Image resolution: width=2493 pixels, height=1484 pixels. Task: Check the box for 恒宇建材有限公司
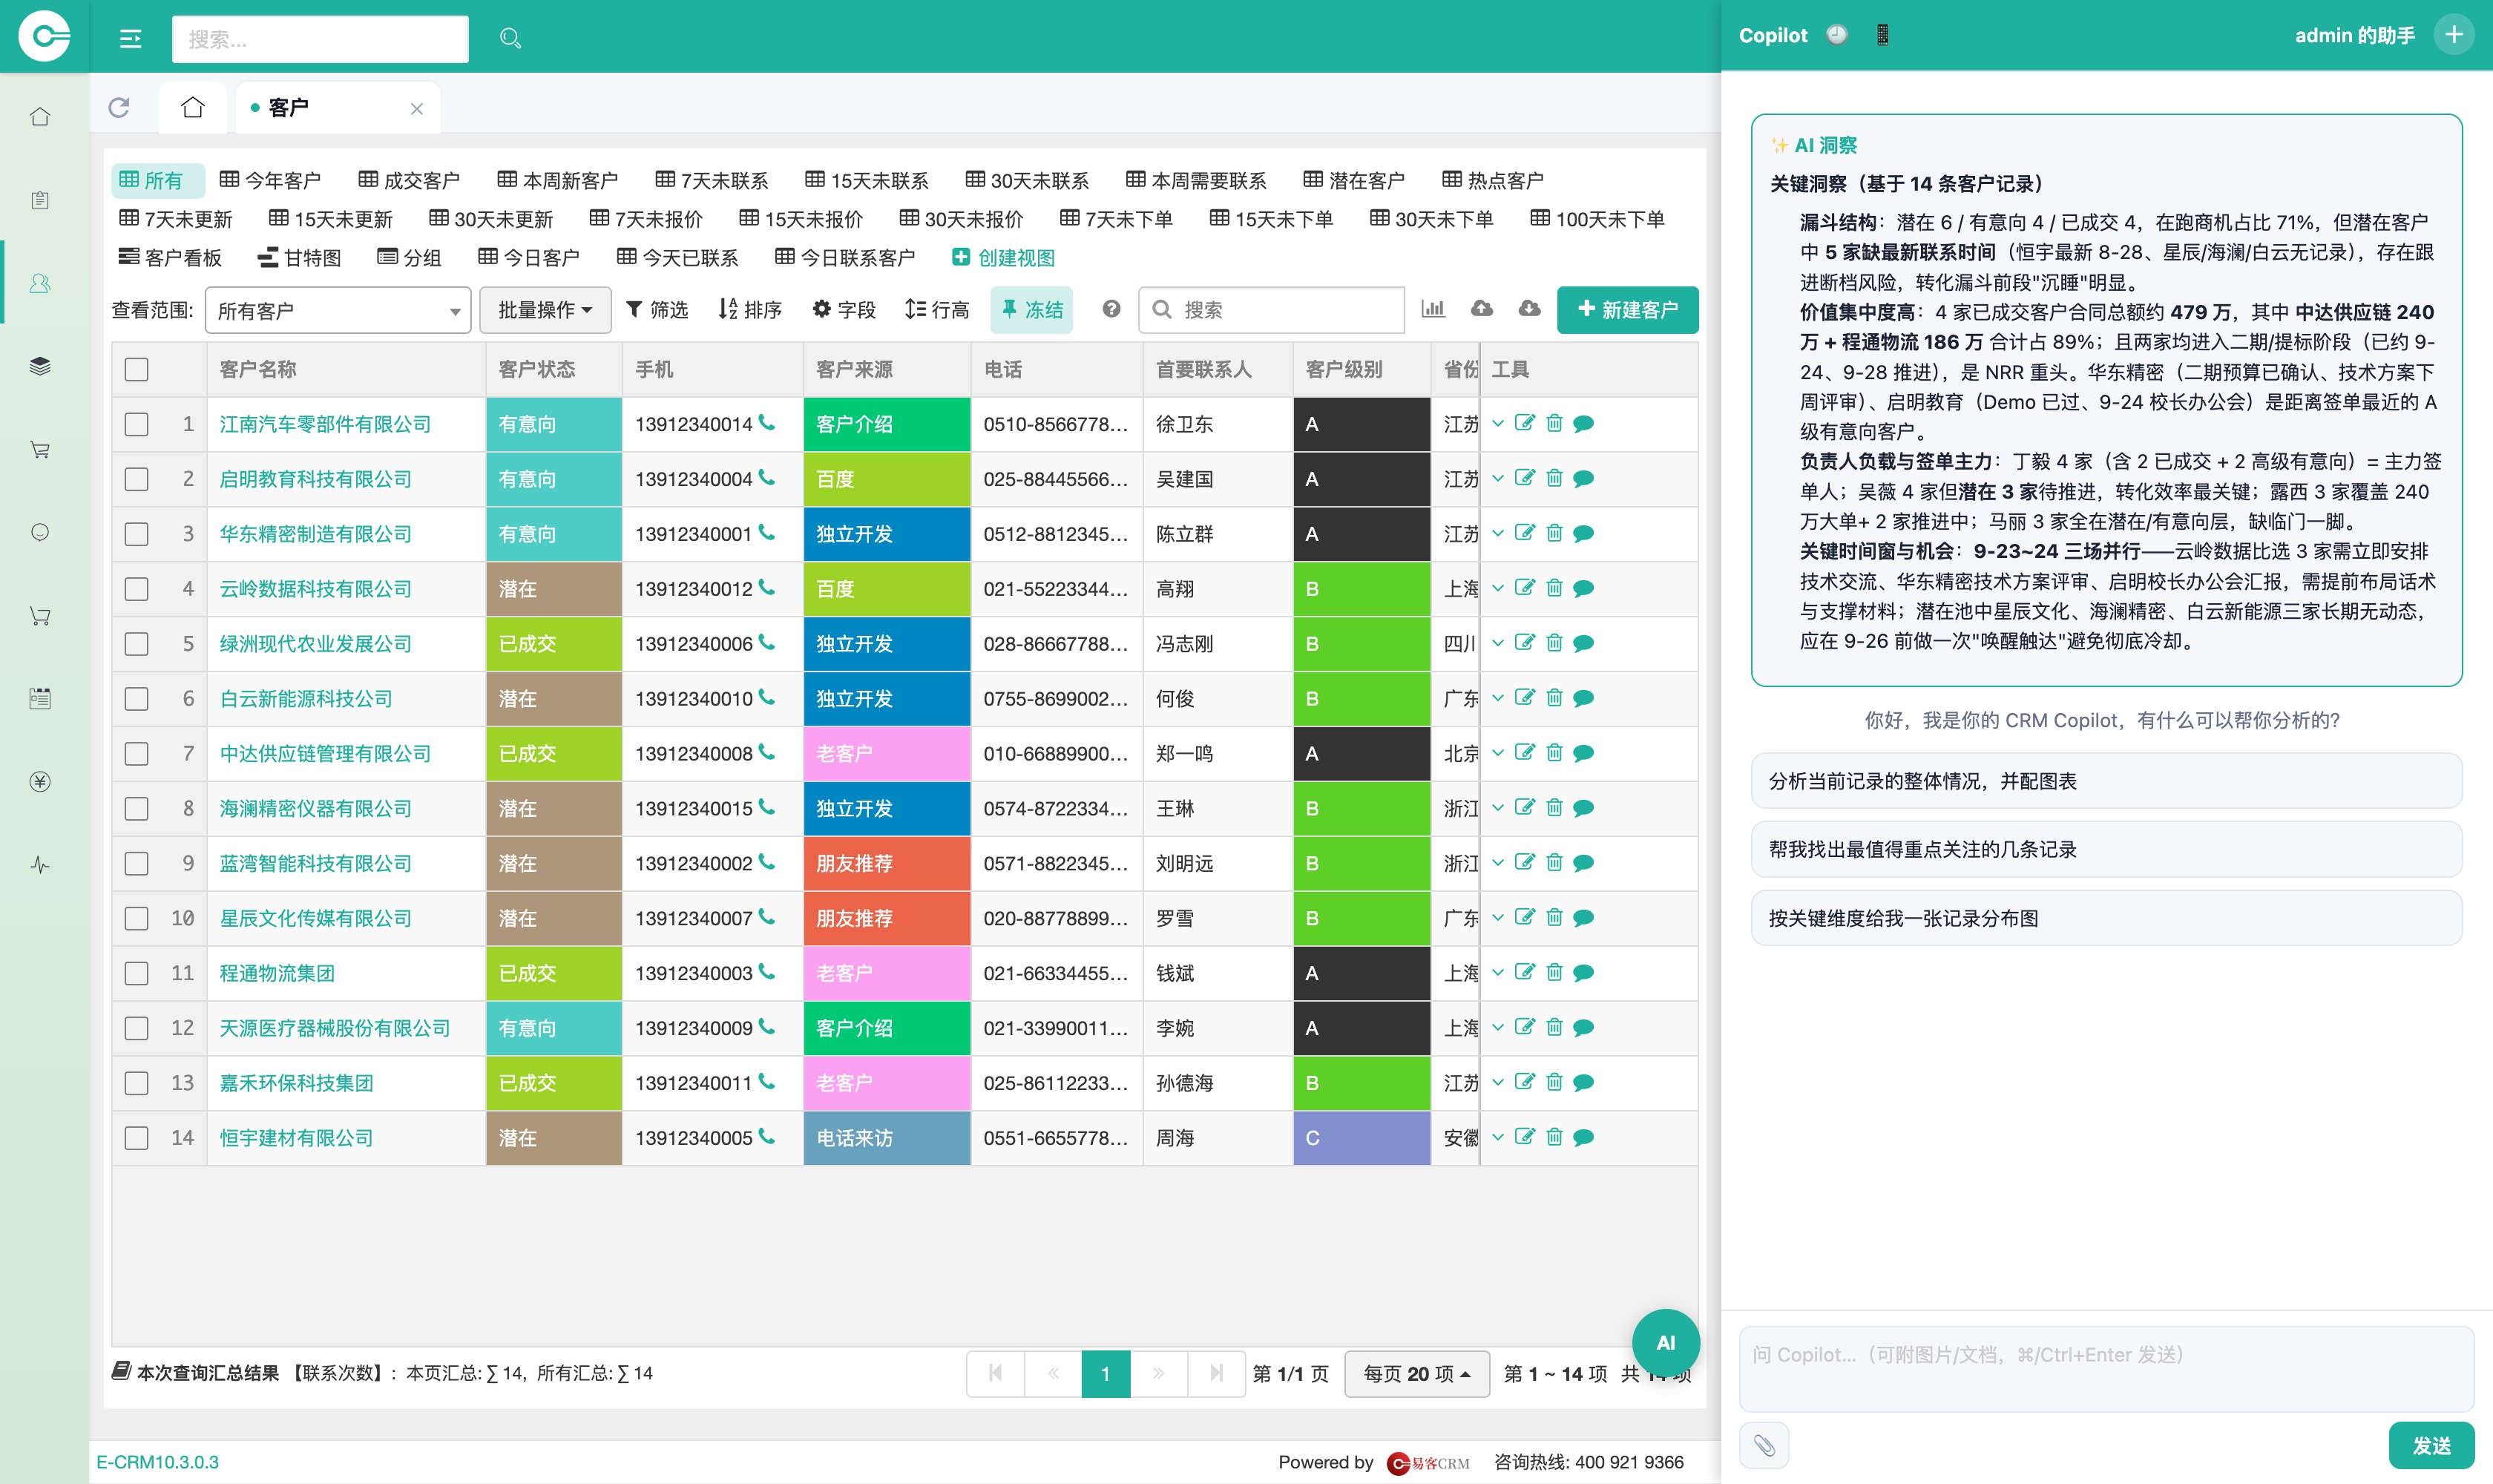(x=137, y=1138)
